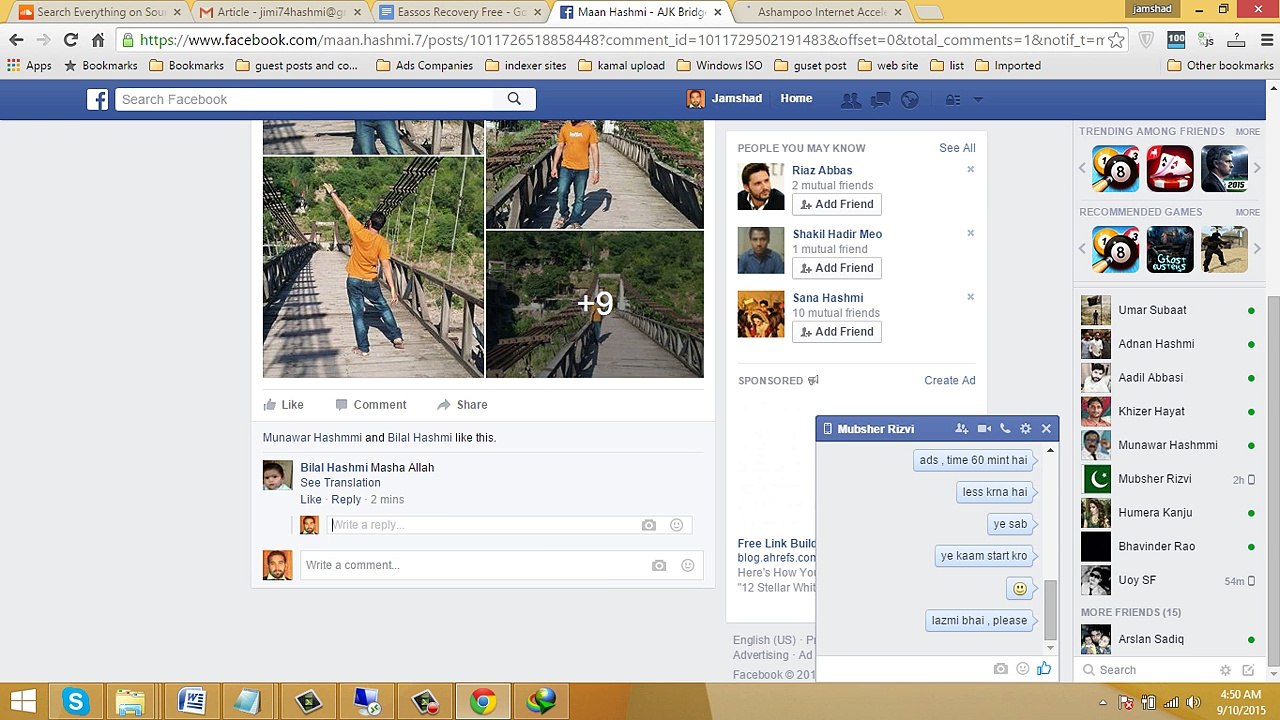The height and width of the screenshot is (720, 1280).
Task: Click the Write a comment input field
Action: pos(501,565)
